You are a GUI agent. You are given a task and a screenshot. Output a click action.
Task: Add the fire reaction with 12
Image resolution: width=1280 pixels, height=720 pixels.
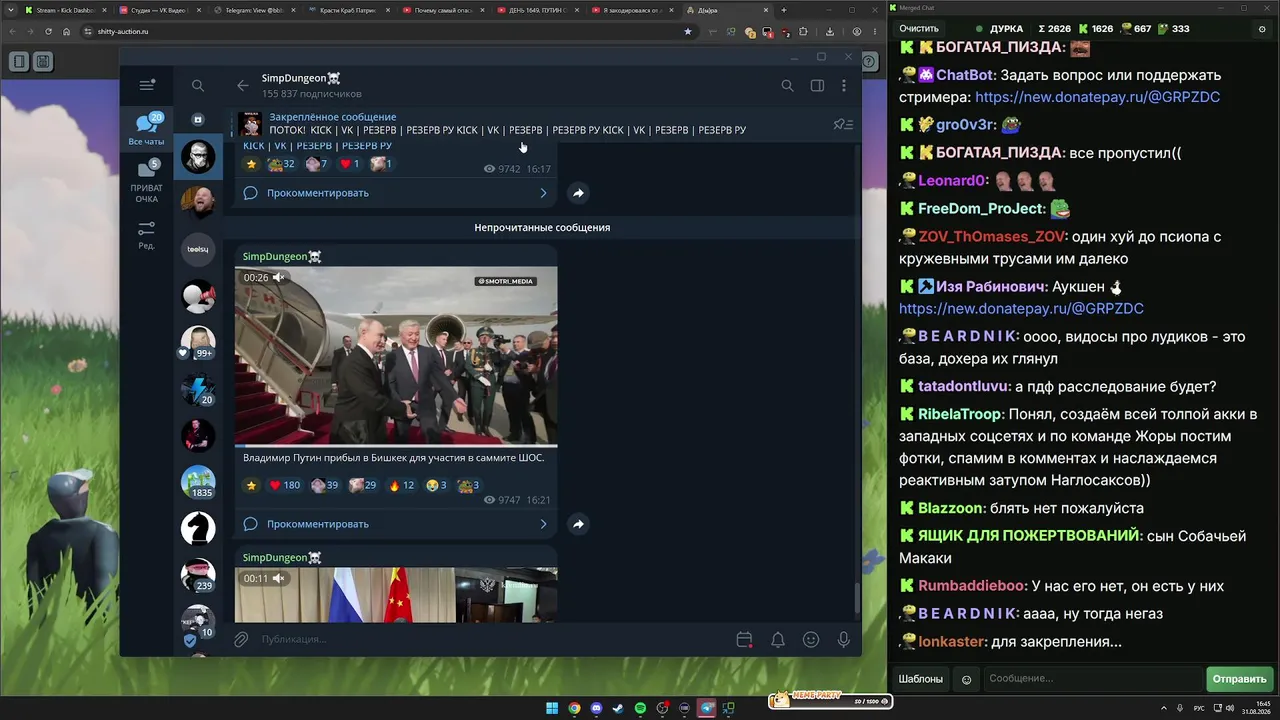[x=401, y=485]
